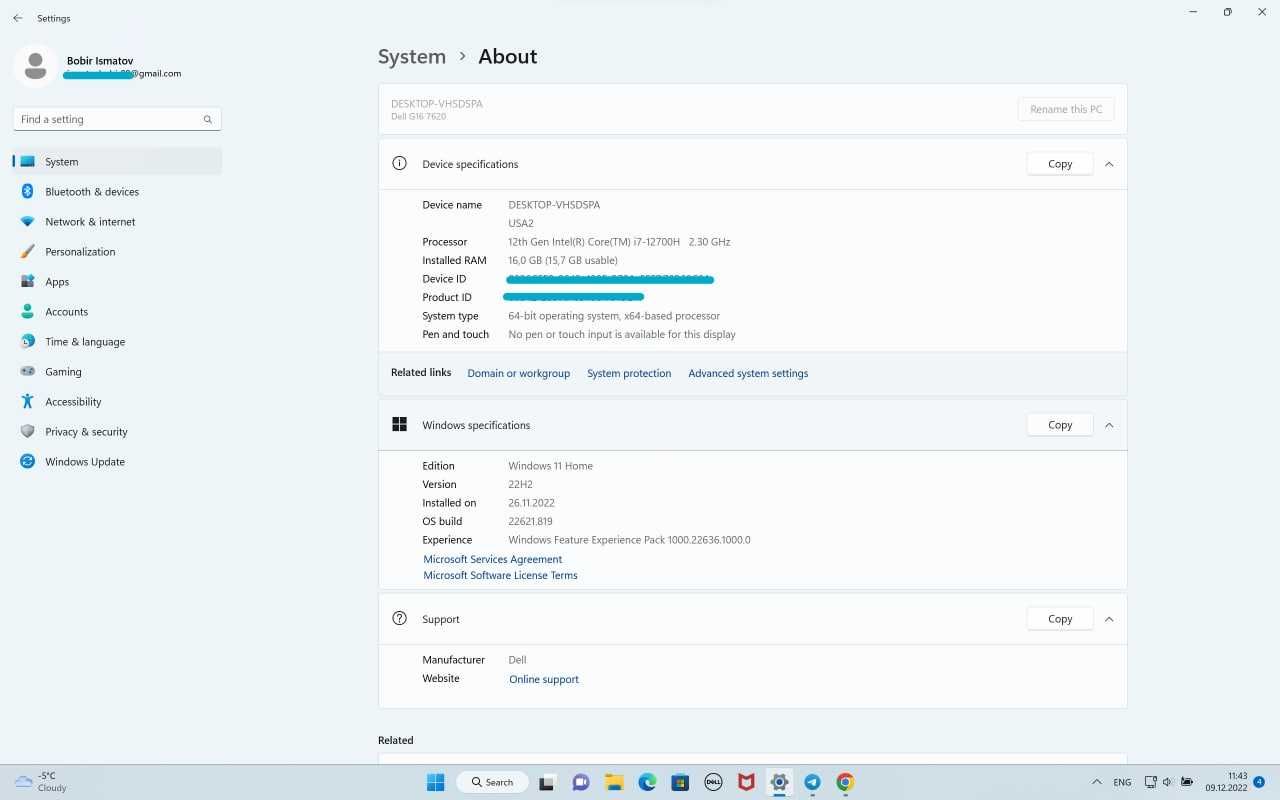Open System protection link

629,373
